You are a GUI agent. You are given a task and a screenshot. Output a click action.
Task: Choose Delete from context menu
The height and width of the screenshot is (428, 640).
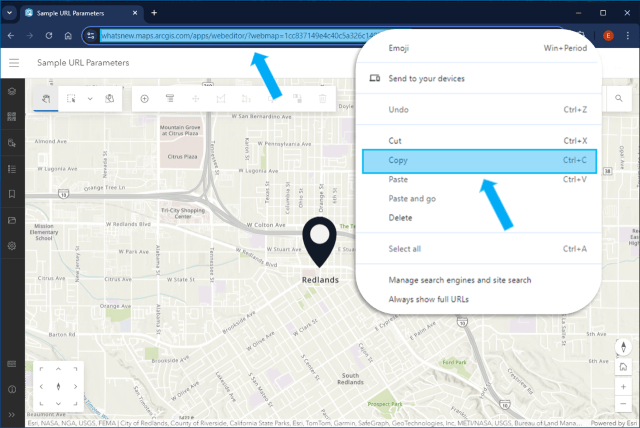tap(479, 218)
